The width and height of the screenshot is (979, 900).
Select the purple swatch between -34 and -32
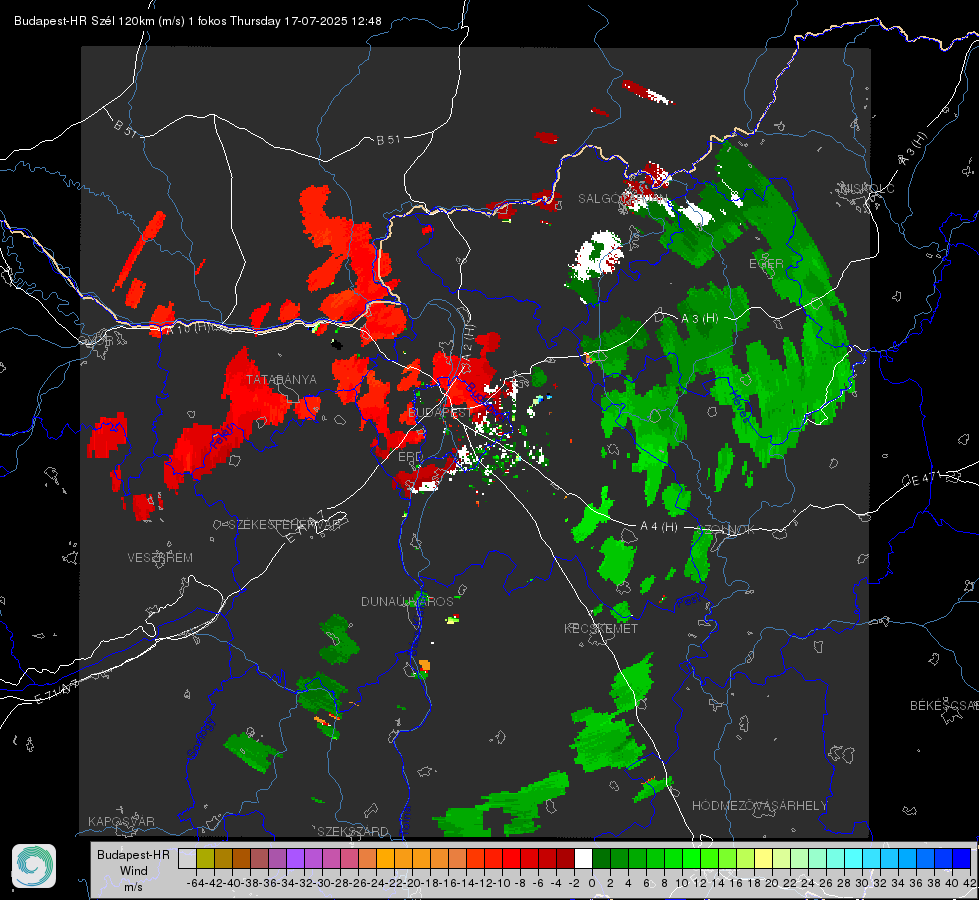[295, 859]
